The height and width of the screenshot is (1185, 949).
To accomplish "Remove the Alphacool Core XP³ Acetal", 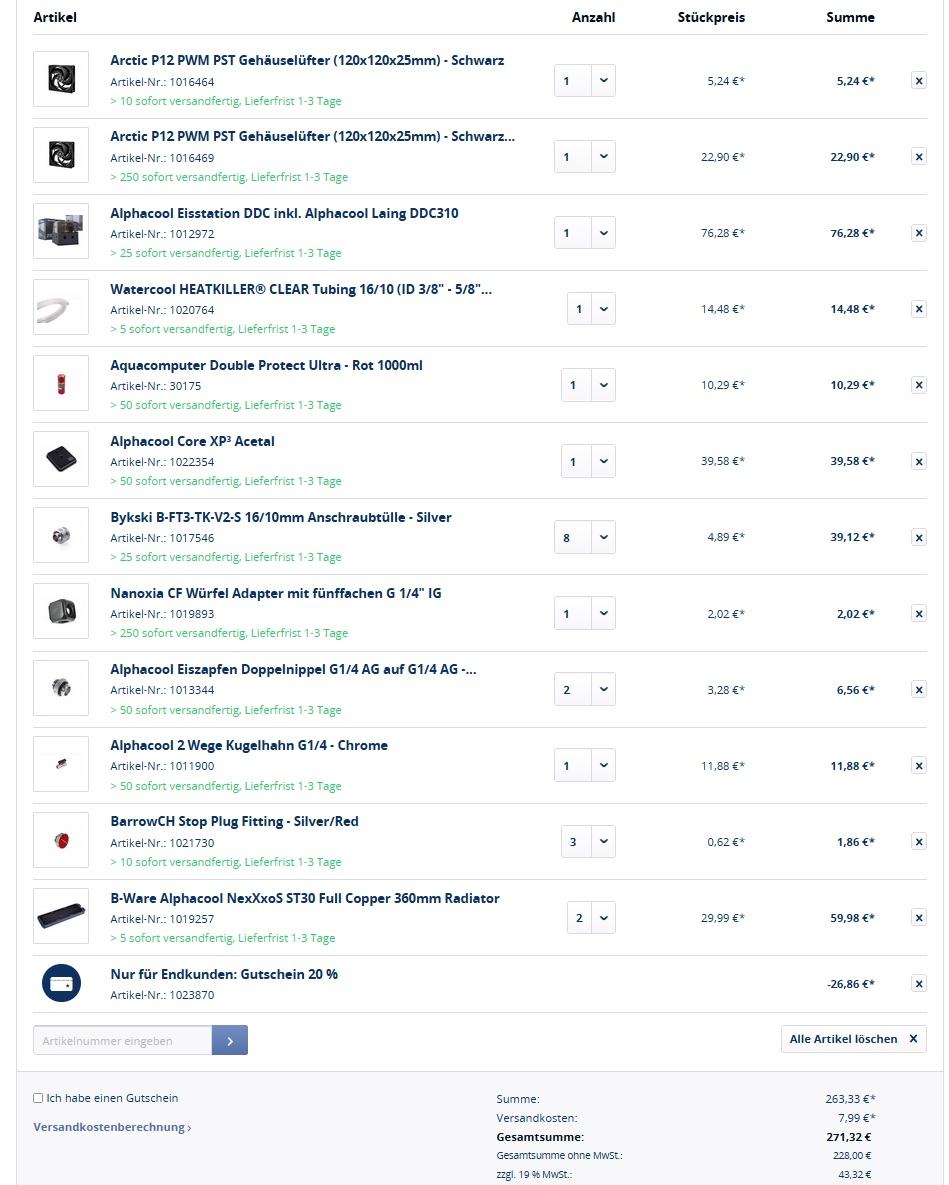I will (918, 461).
